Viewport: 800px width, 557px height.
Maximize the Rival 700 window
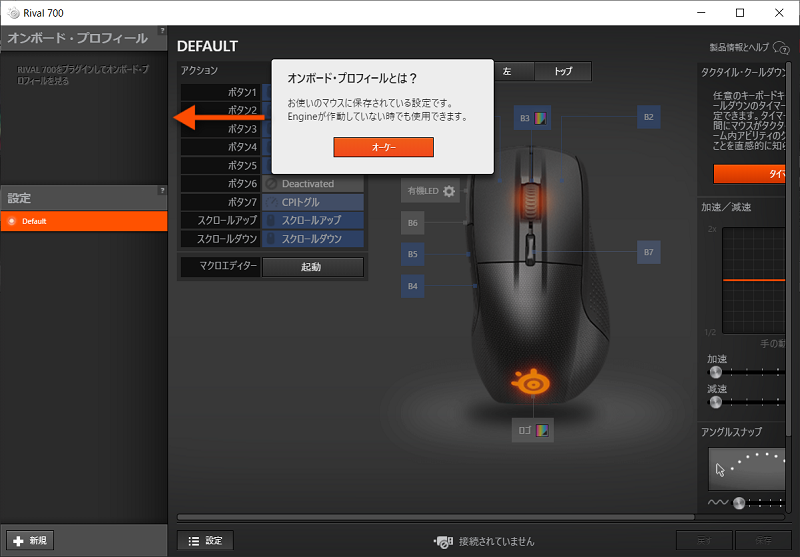click(740, 13)
